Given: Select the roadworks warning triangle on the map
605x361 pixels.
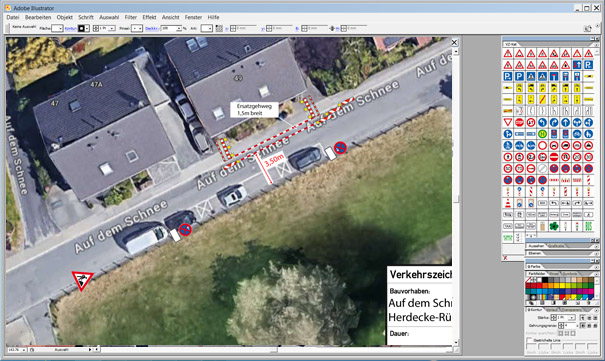Looking at the screenshot, I should click(82, 280).
